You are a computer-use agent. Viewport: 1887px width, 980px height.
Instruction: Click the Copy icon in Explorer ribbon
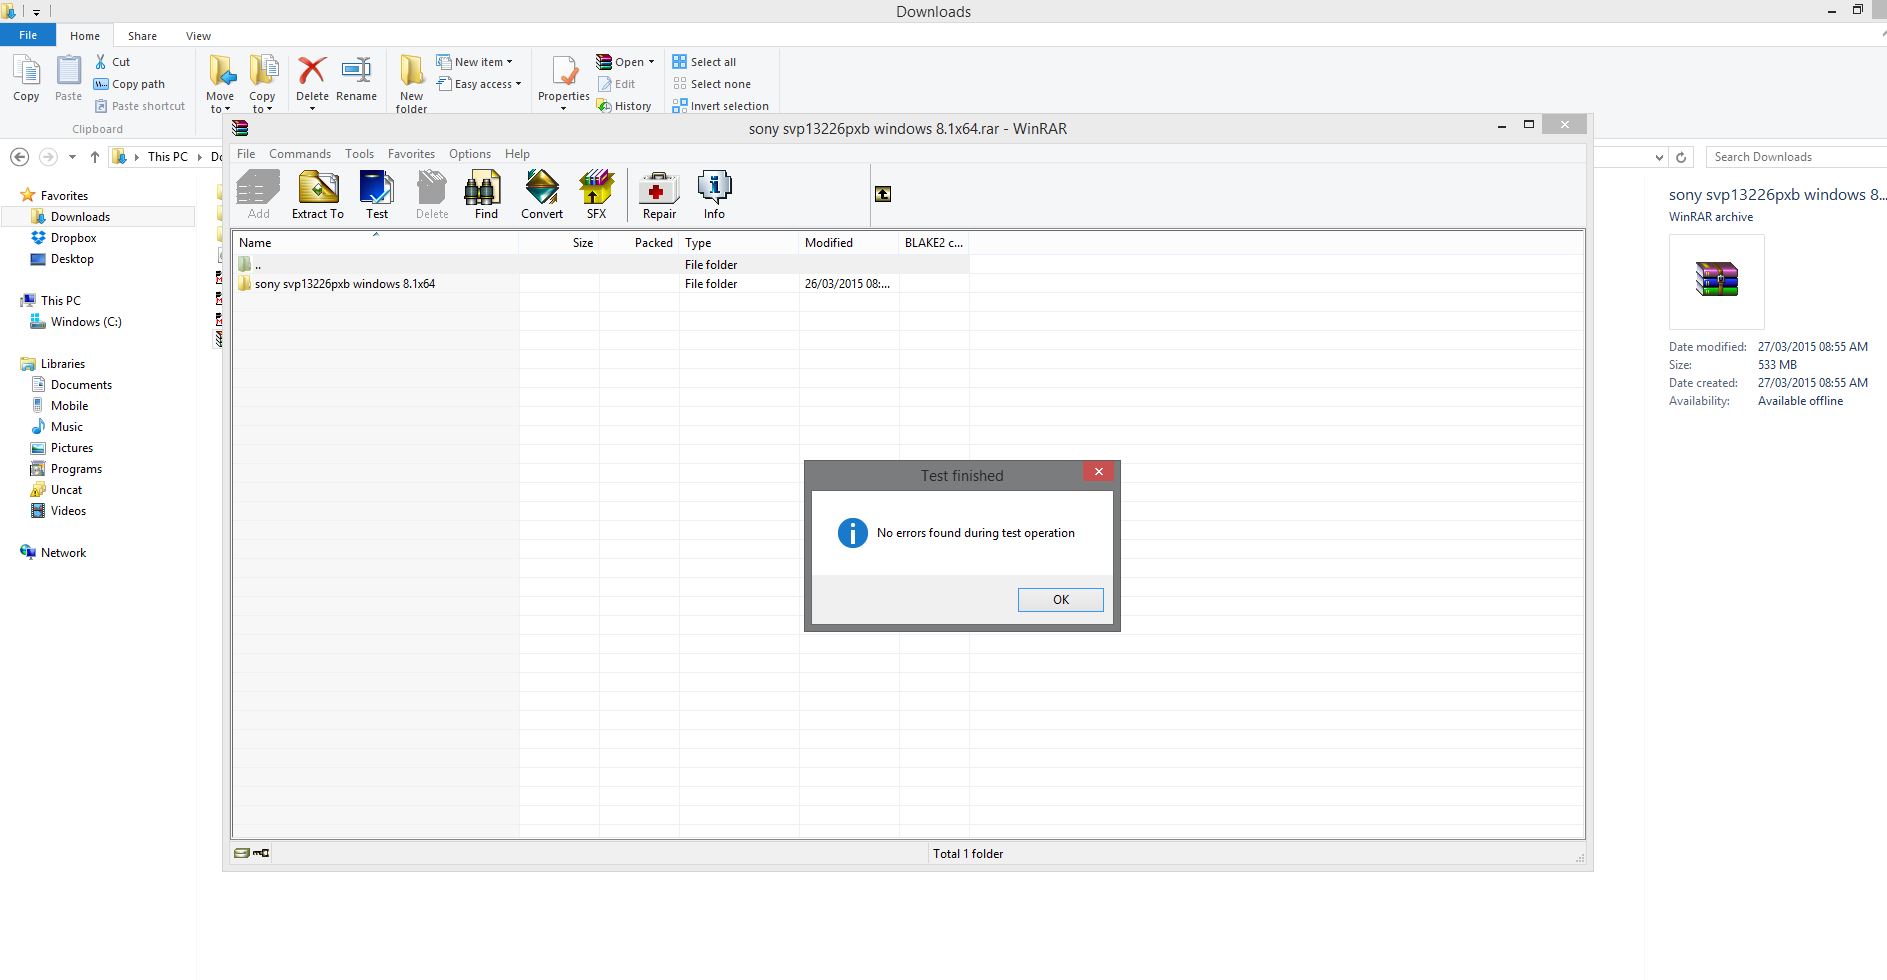tap(26, 79)
